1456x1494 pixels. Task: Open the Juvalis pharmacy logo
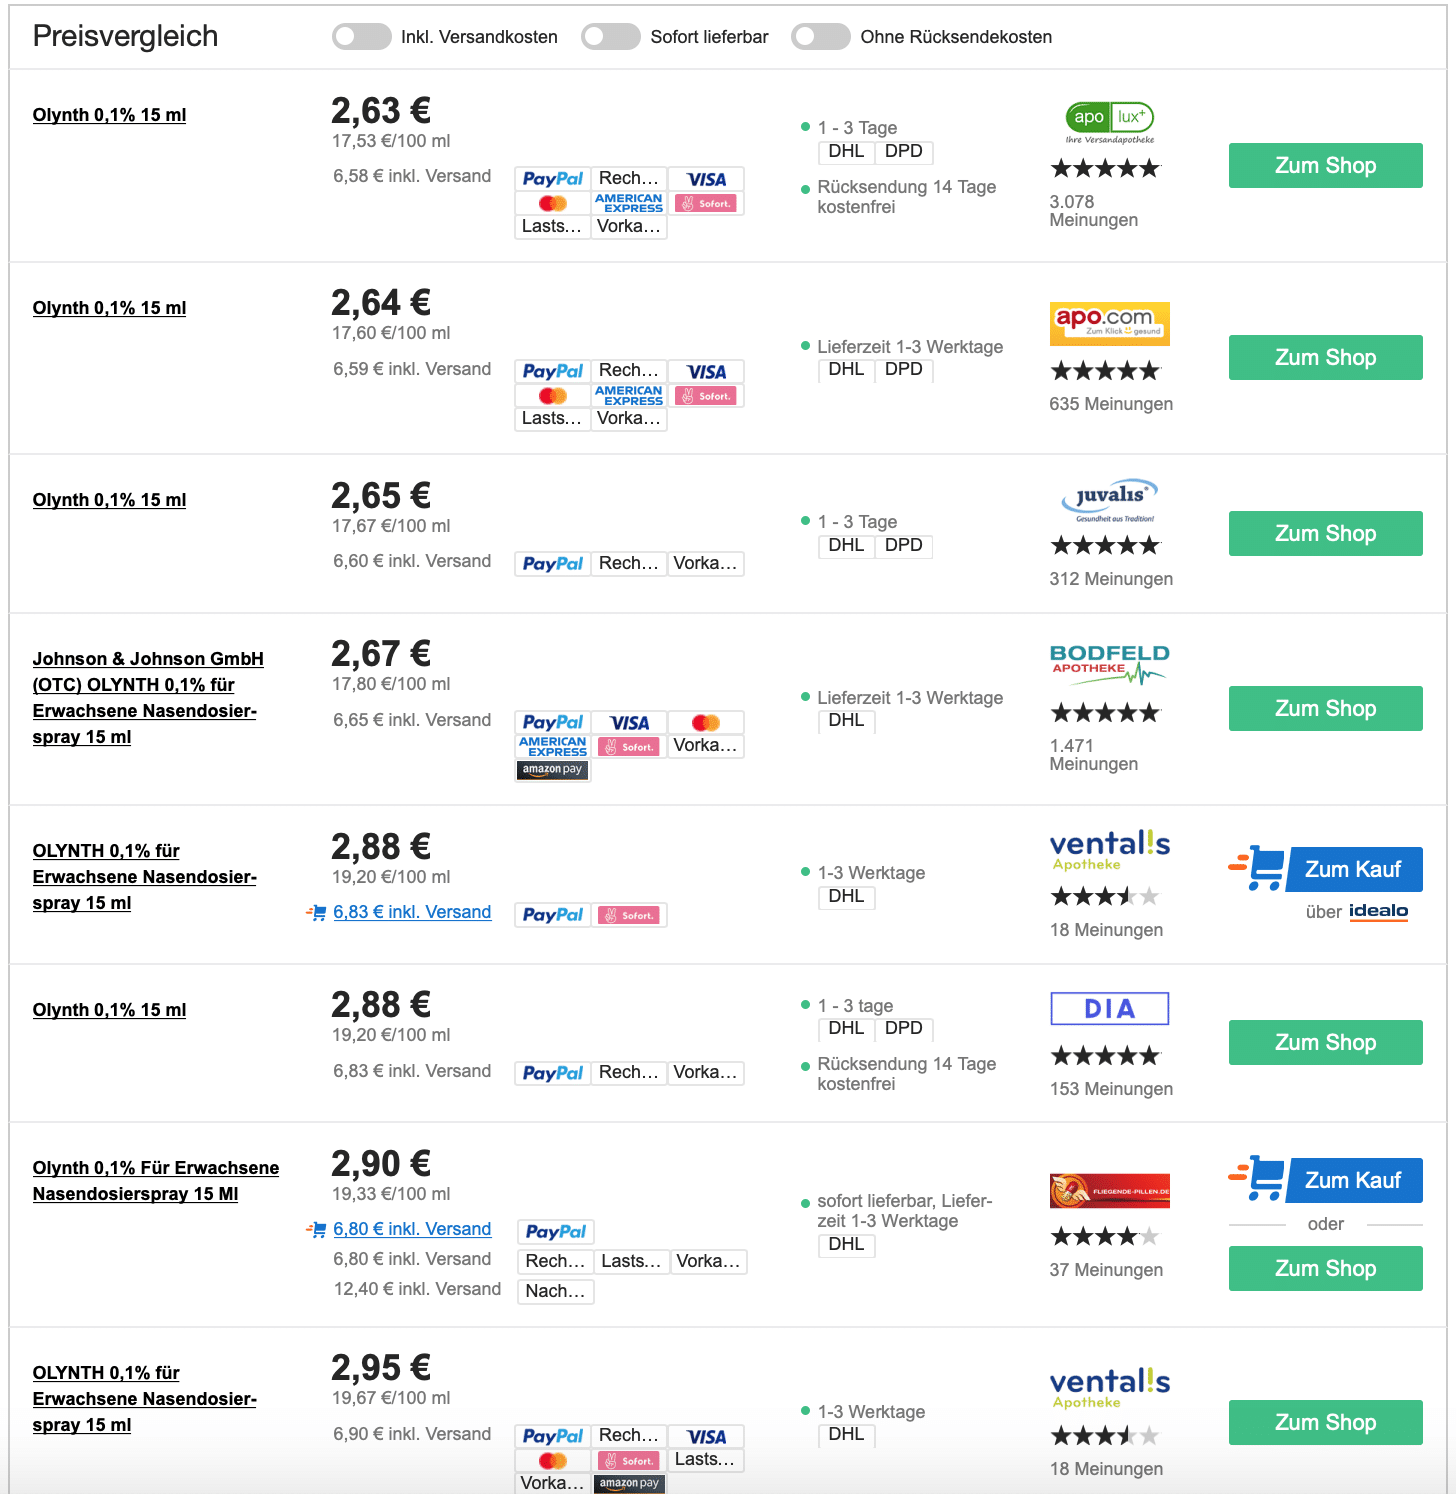pos(1110,499)
